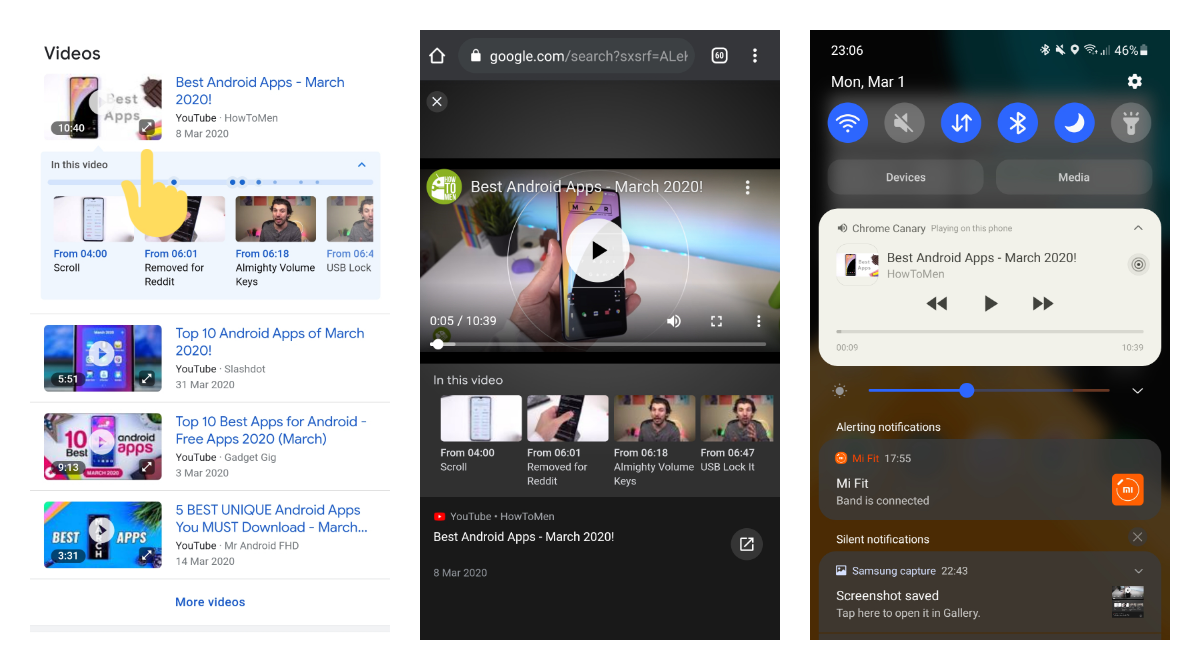This screenshot has height=670, width=1200.
Task: Click the orange Mi Fit app icon
Action: coord(1127,490)
